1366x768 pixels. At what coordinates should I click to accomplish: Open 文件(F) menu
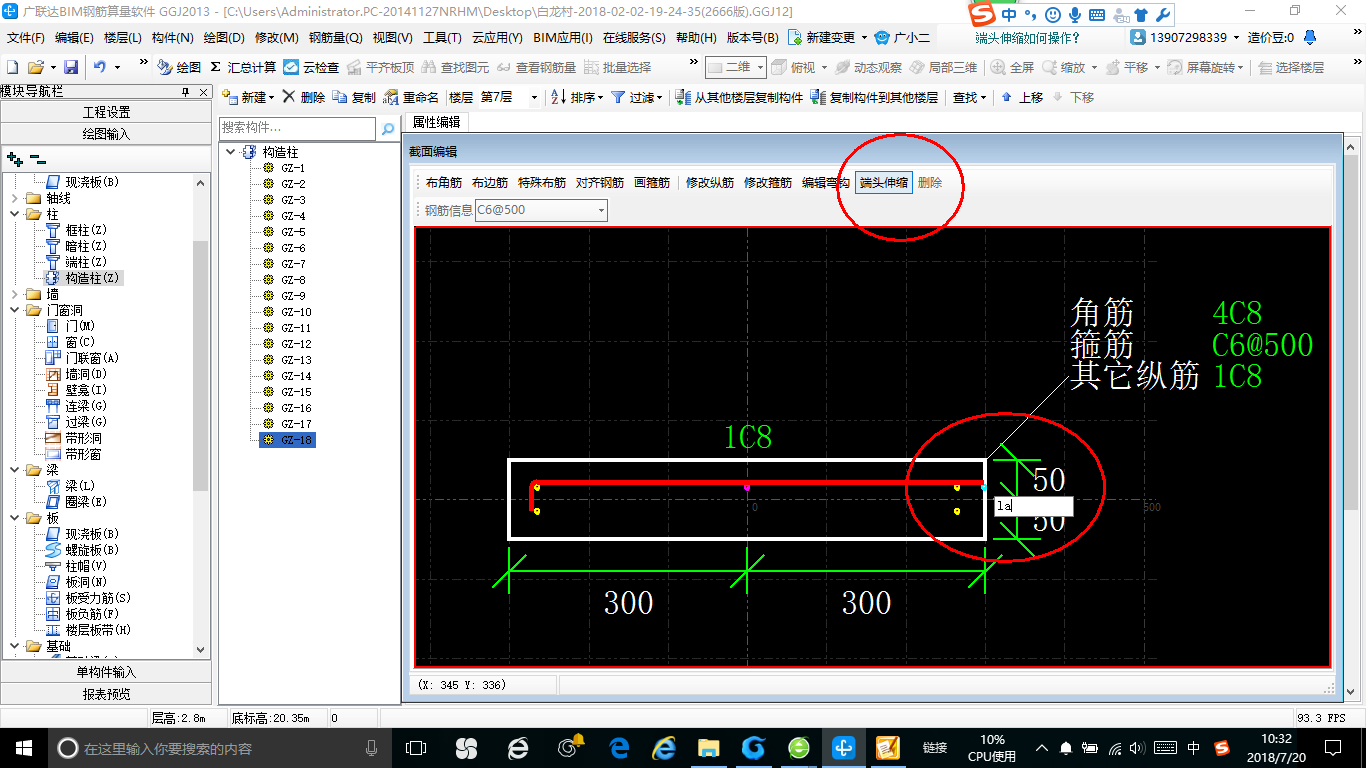point(26,38)
